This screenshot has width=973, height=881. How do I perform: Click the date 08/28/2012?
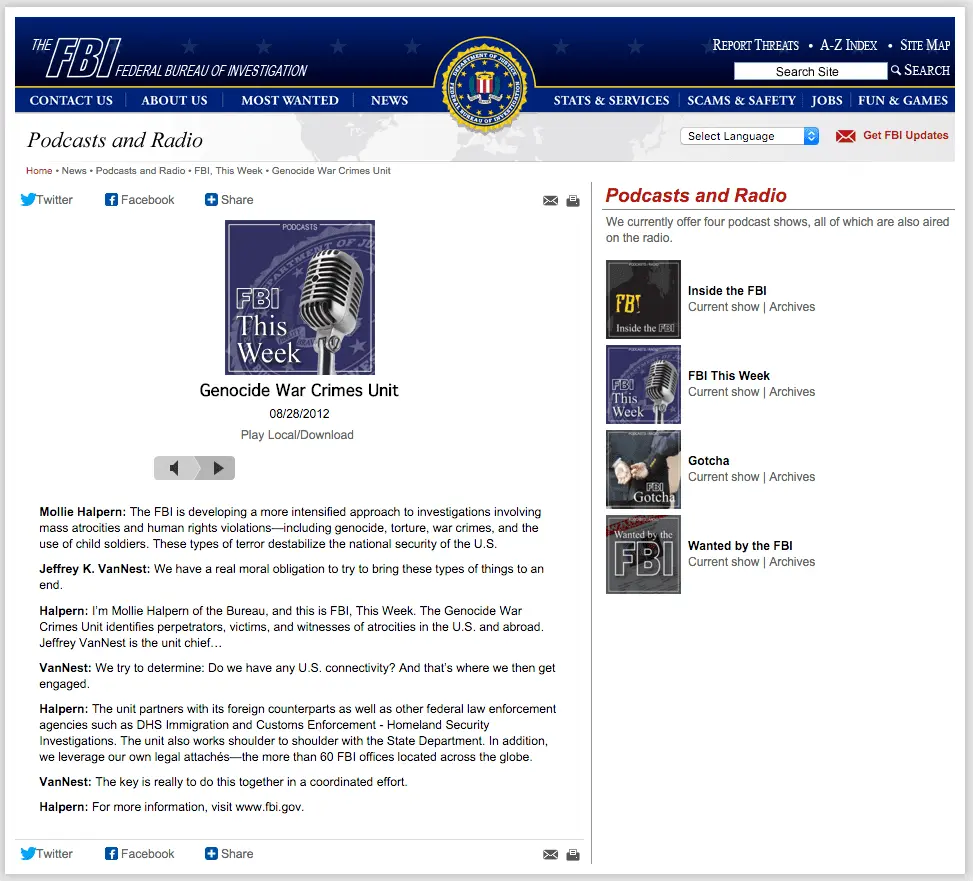tap(299, 414)
